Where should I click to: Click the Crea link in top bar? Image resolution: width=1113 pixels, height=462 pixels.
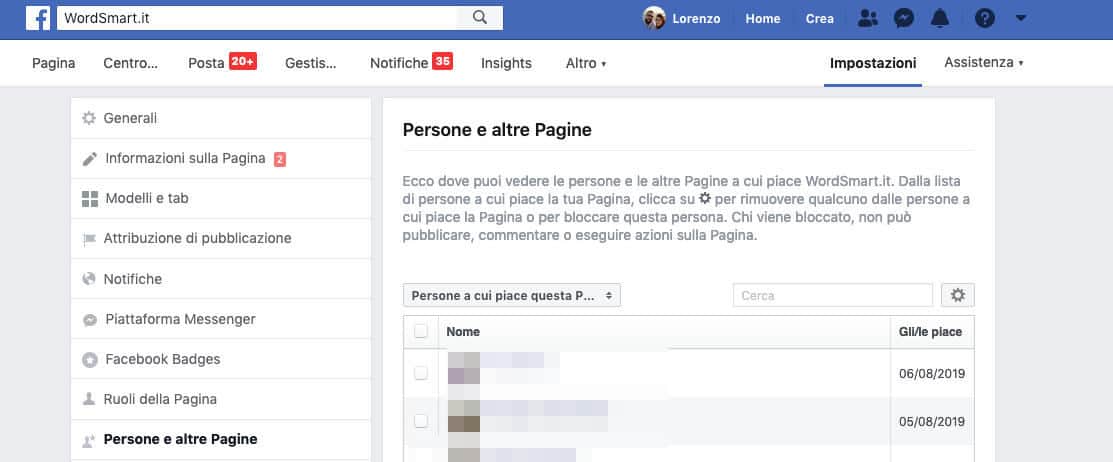[x=819, y=18]
